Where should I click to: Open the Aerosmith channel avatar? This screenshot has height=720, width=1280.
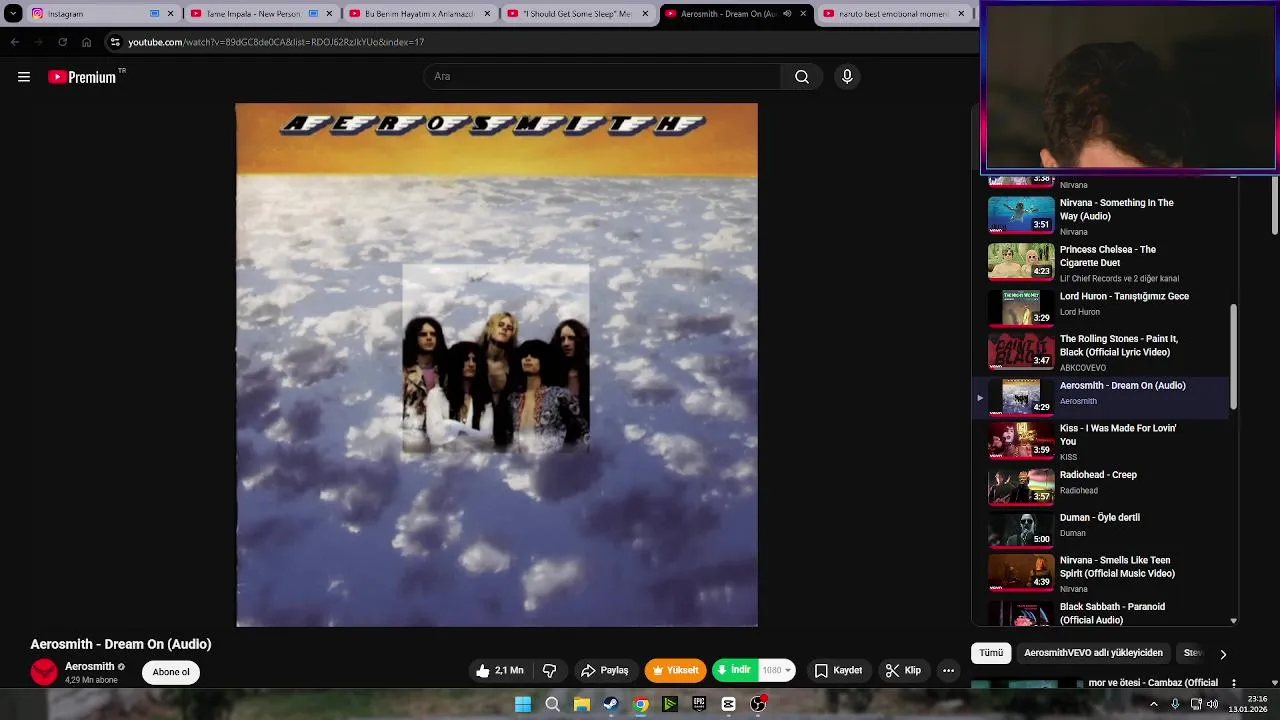tap(44, 672)
